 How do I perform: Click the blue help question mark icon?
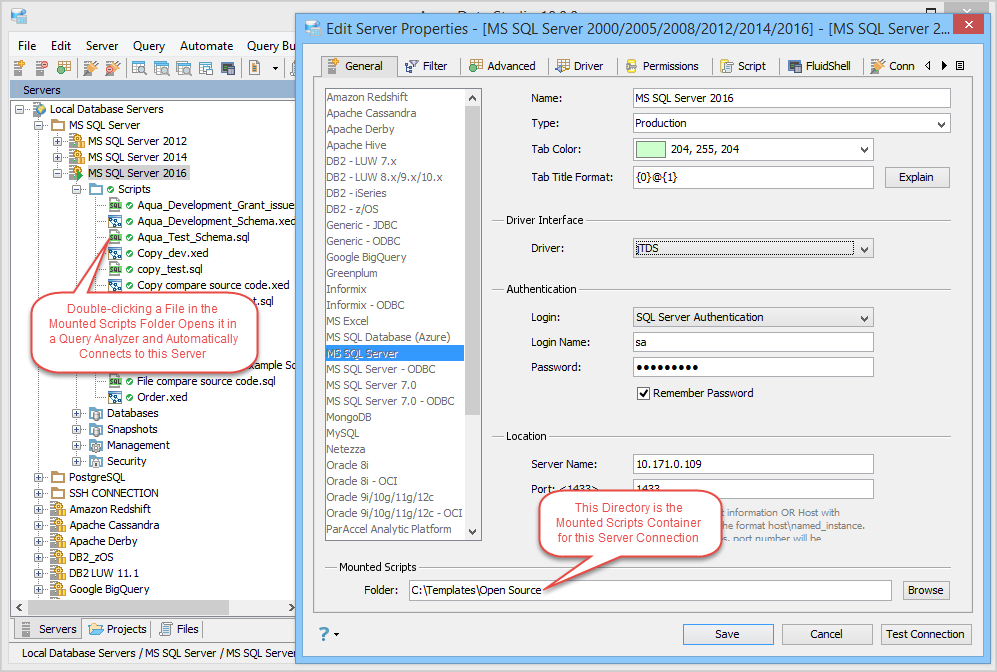point(324,633)
